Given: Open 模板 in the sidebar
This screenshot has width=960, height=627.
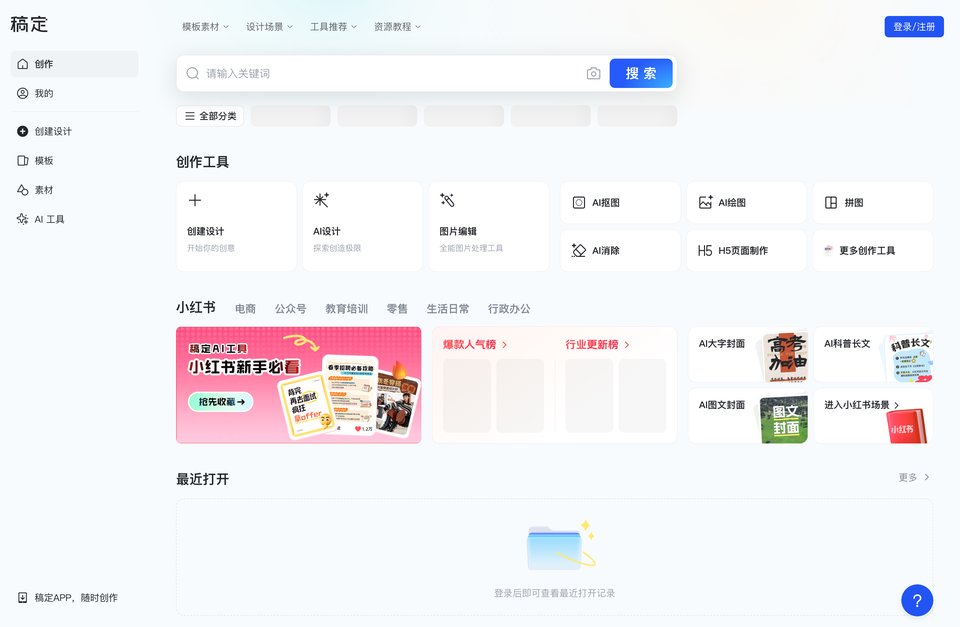Looking at the screenshot, I should (75, 160).
